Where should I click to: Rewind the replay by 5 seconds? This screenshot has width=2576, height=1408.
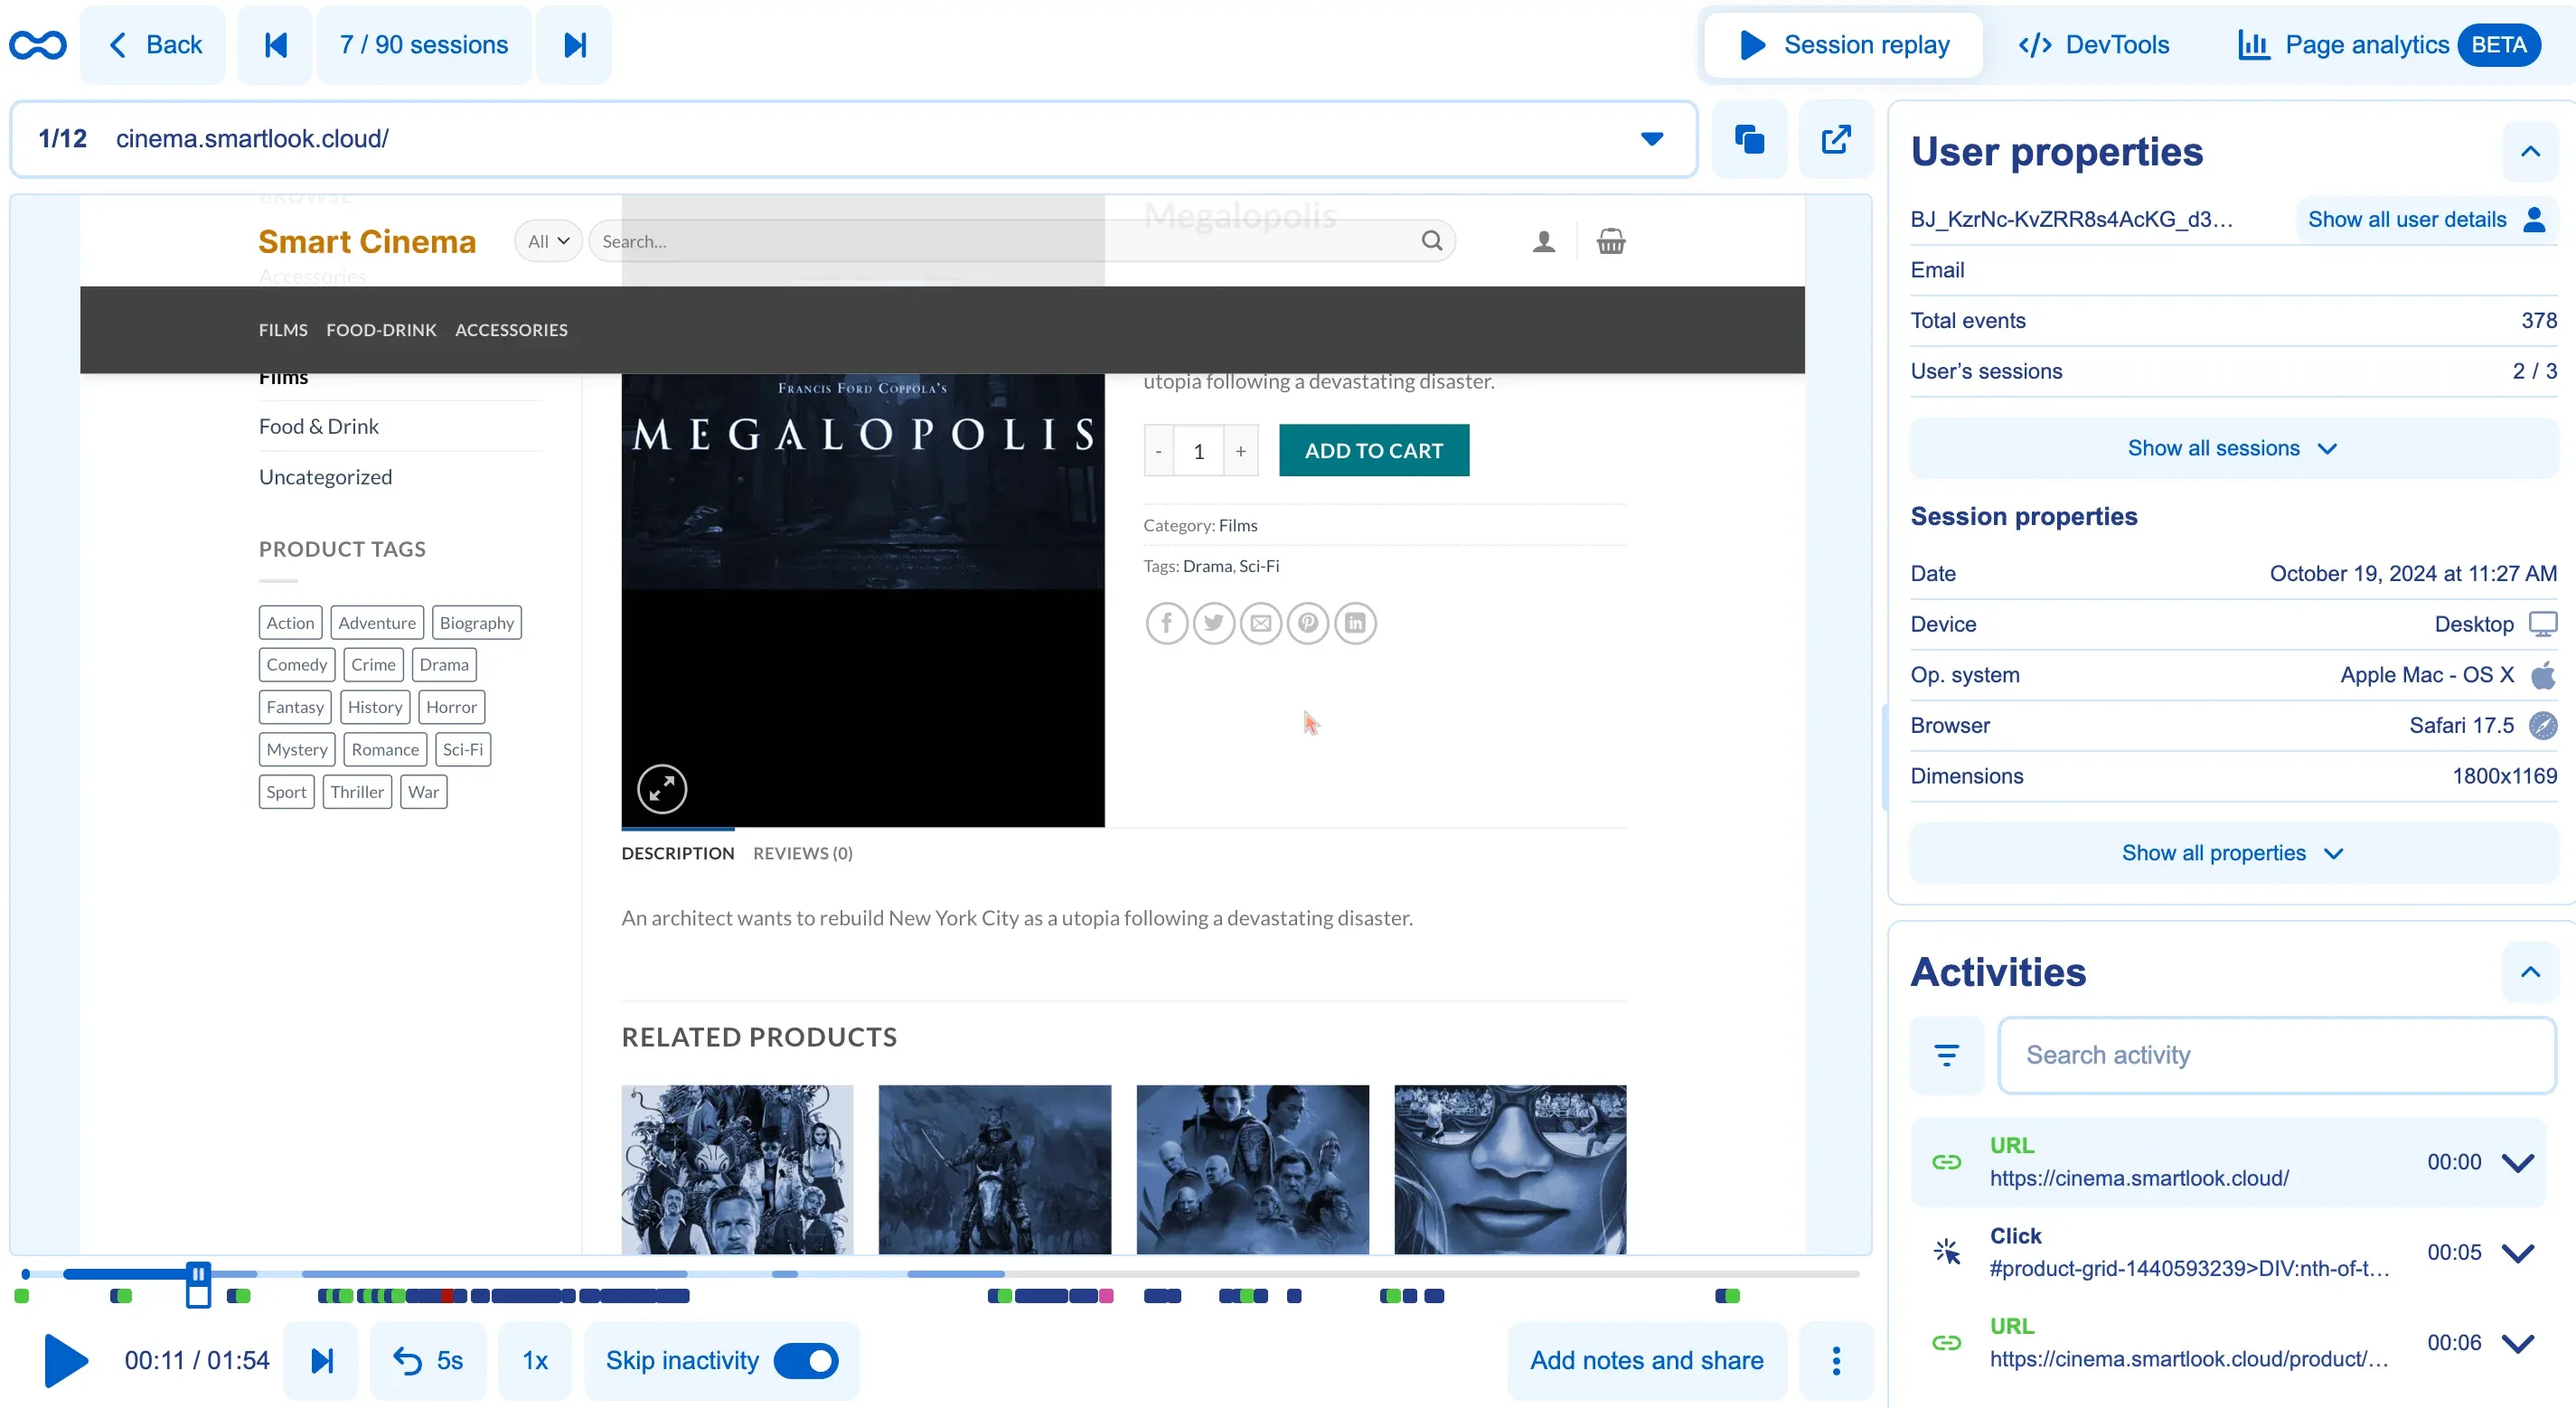click(x=428, y=1360)
